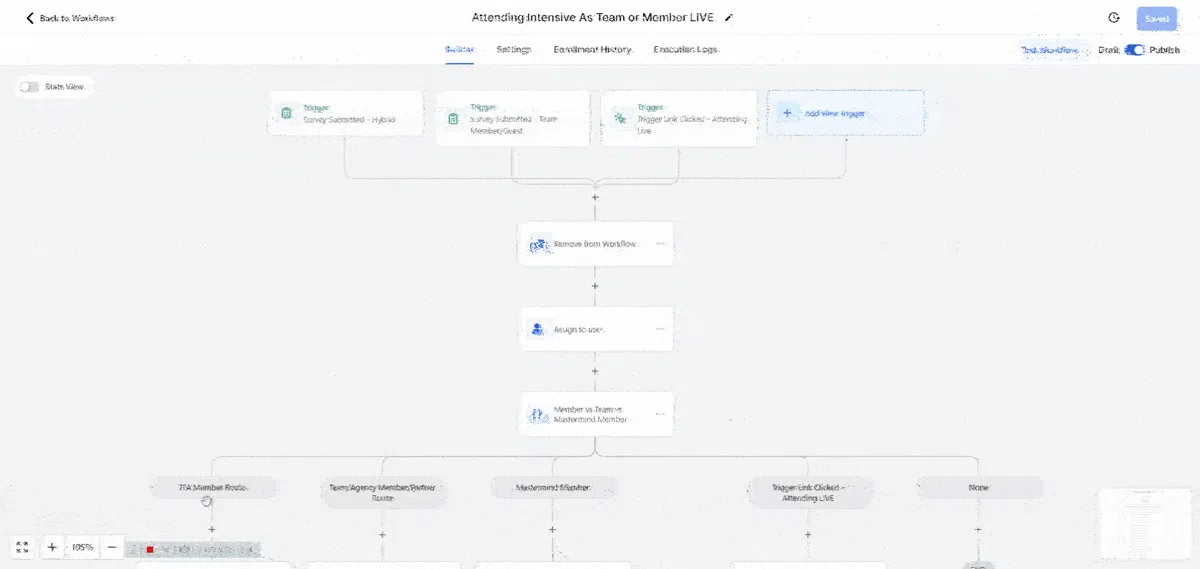Toggle Draft/Publish switch
Viewport: 1200px width, 569px height.
tap(1135, 50)
